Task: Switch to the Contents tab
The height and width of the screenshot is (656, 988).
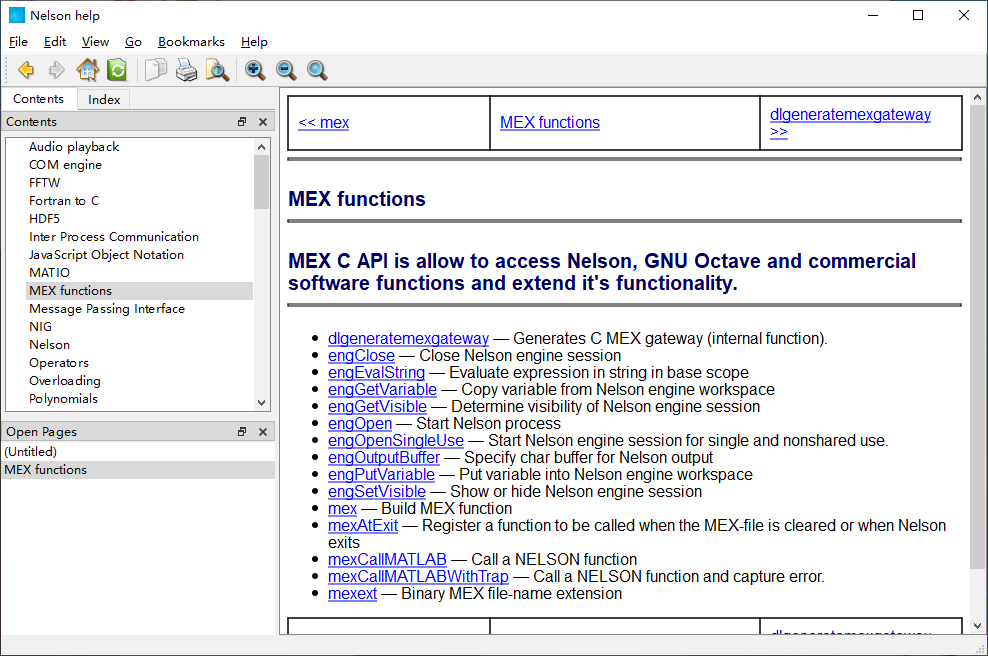Action: (x=38, y=99)
